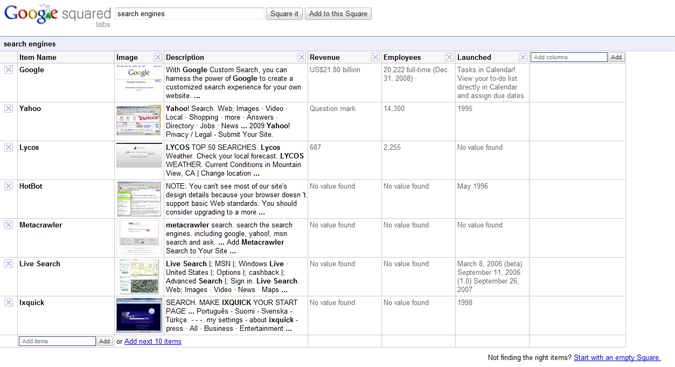Close the Image column with its X
Screen dimensions: 675x367
click(x=158, y=57)
